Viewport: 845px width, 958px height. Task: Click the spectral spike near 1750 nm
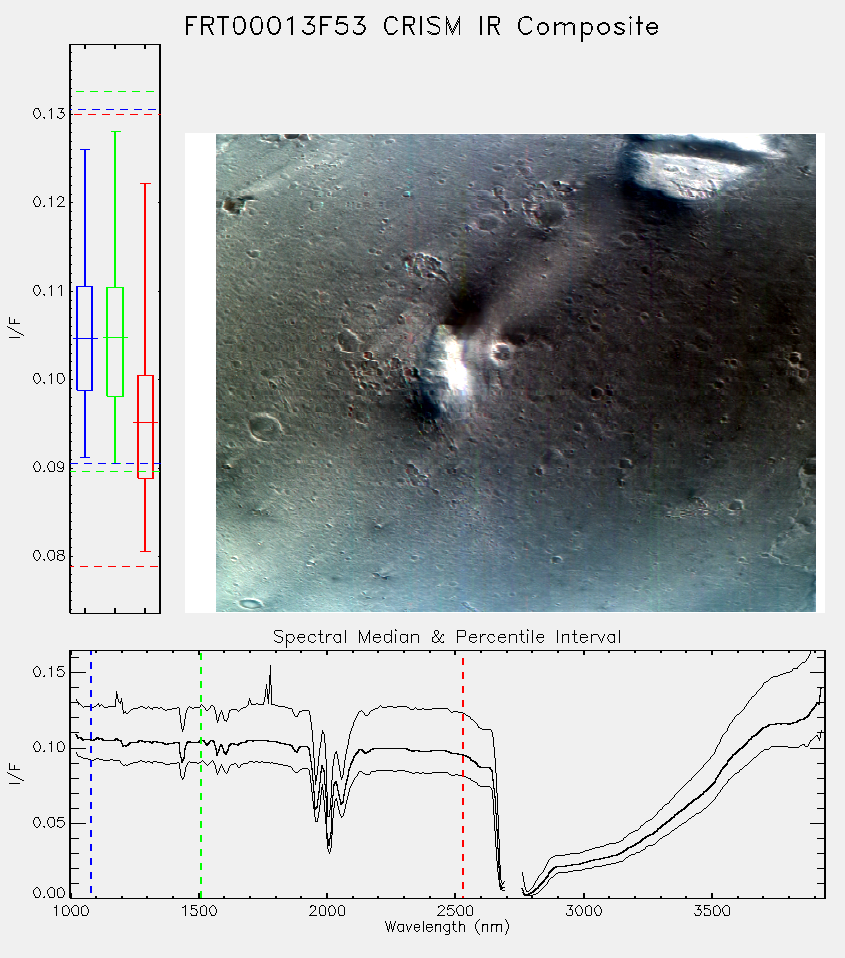pos(270,683)
